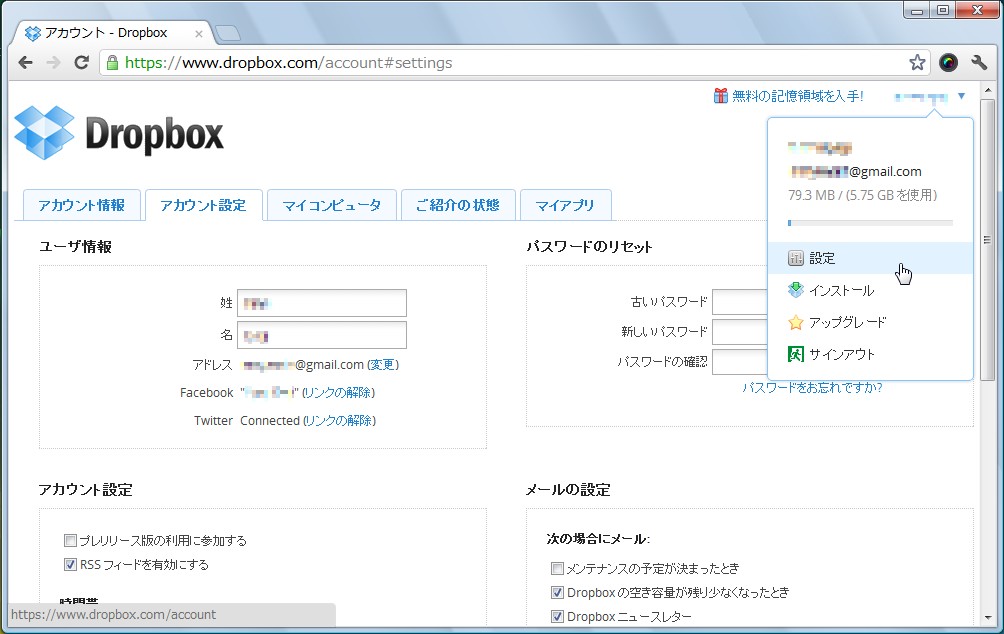Screen dimensions: 1004x634
Task: Click the ユーザ情報 heading
Action: click(x=76, y=247)
